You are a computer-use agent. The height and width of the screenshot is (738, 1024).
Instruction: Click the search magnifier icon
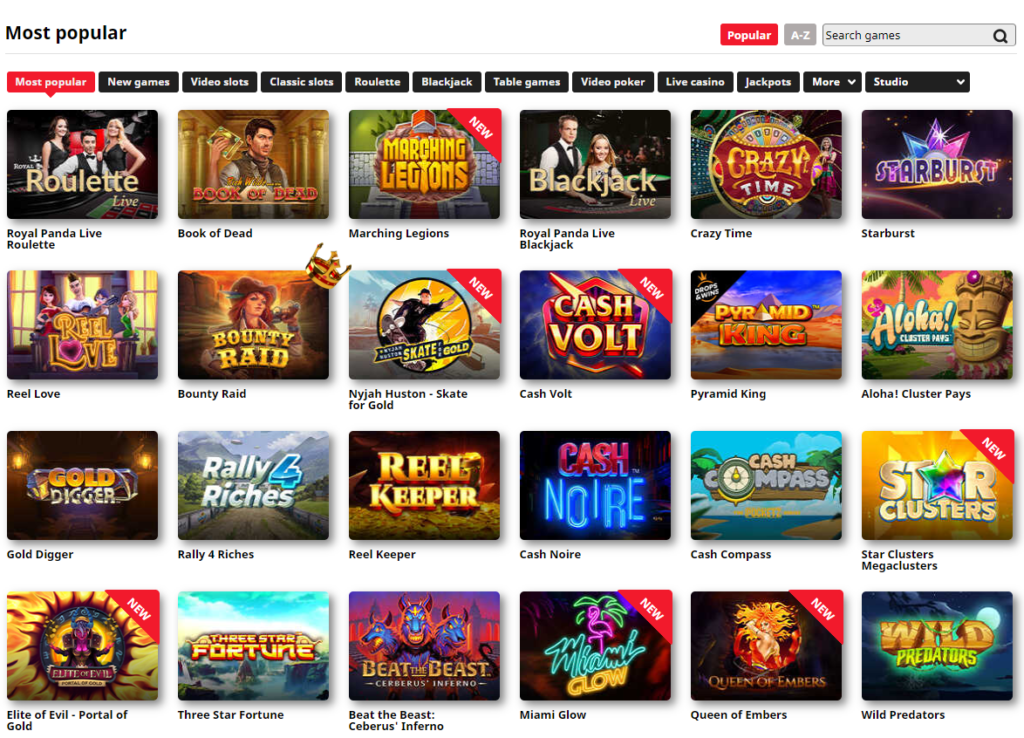click(x=1000, y=36)
